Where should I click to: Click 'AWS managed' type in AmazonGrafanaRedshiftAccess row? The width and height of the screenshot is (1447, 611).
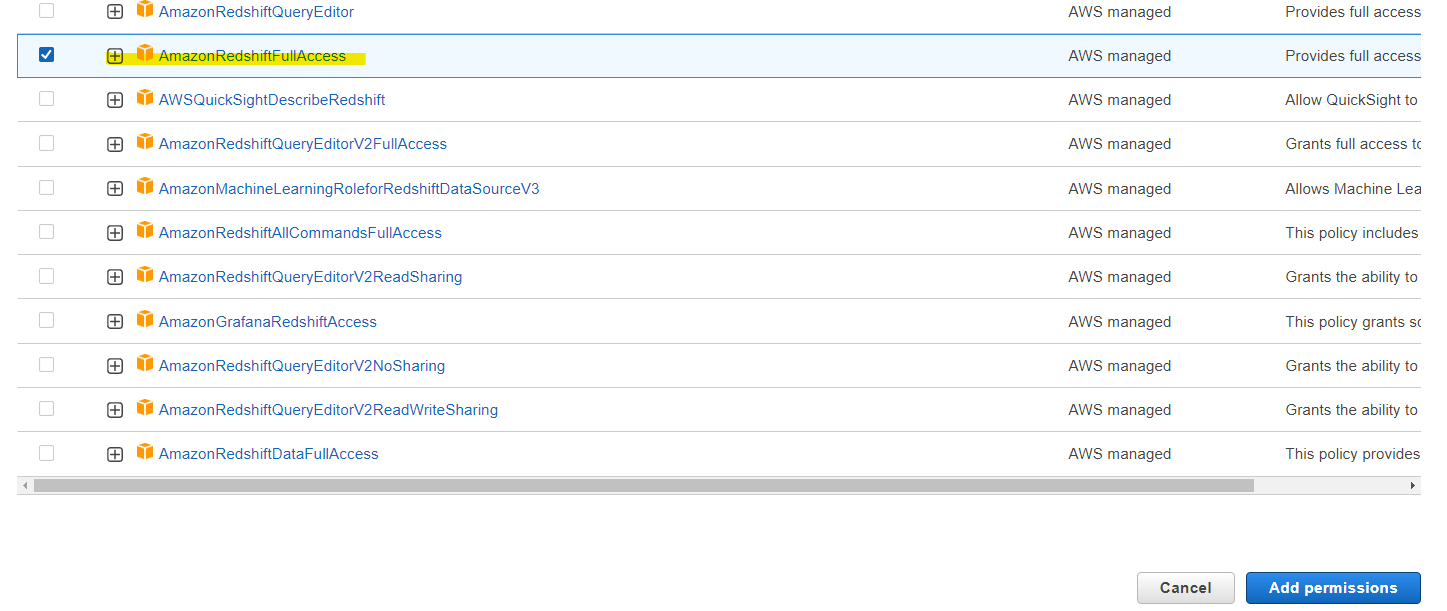[x=1119, y=322]
